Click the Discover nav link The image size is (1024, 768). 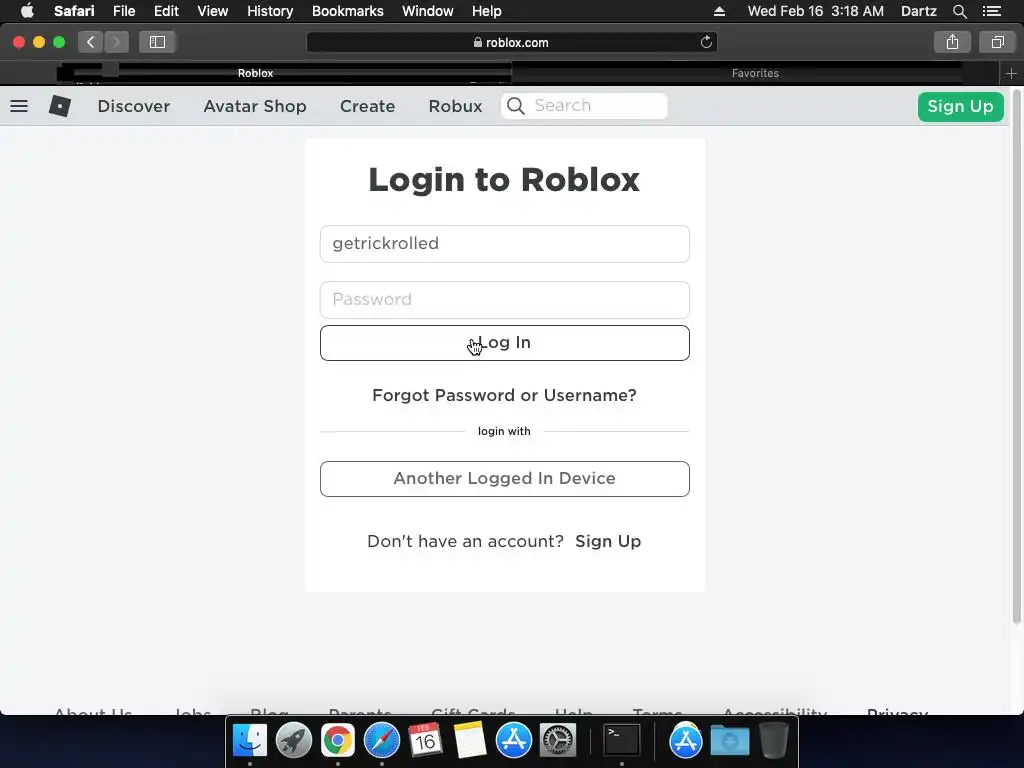[x=134, y=106]
